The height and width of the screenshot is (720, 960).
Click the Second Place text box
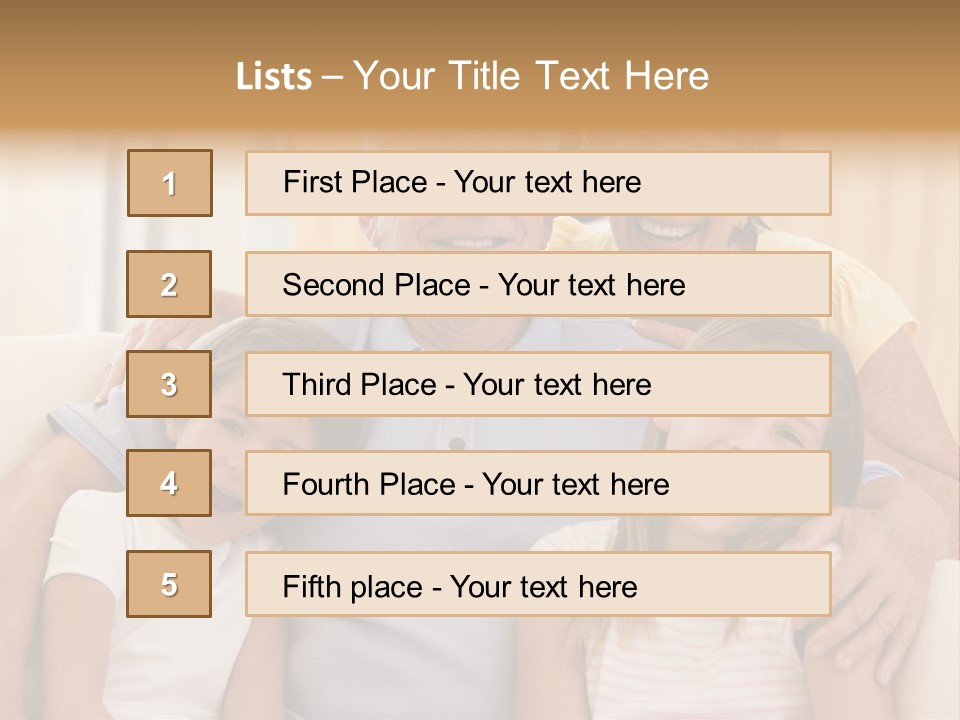click(x=538, y=284)
